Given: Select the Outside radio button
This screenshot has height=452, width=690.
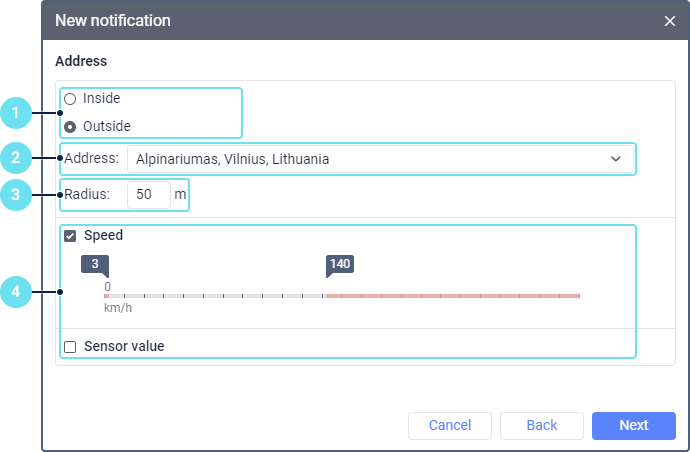Looking at the screenshot, I should [x=70, y=127].
